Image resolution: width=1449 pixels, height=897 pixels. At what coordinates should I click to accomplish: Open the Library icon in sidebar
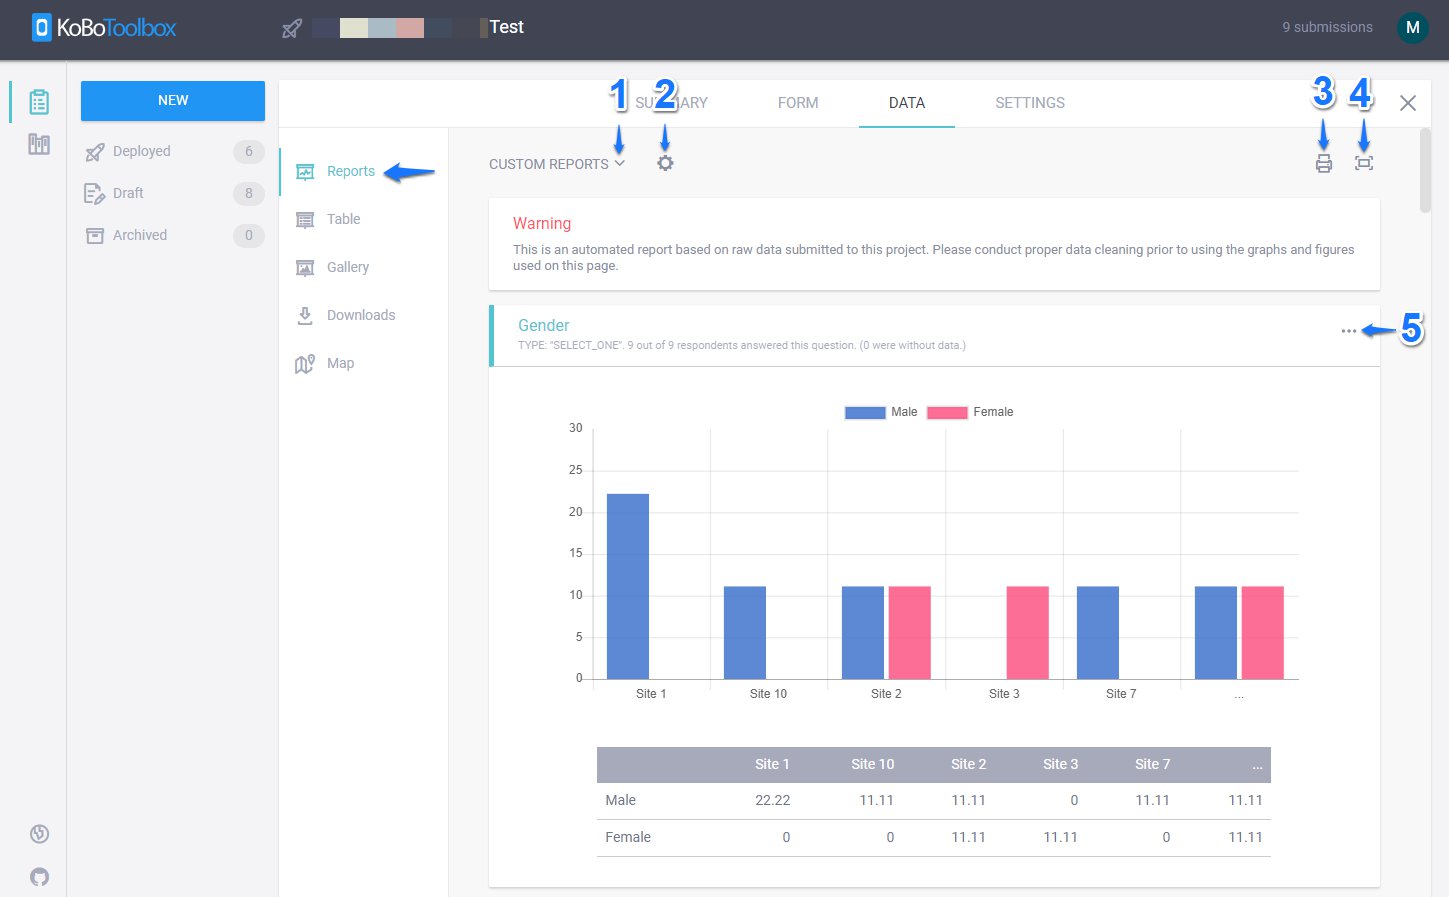coord(39,145)
